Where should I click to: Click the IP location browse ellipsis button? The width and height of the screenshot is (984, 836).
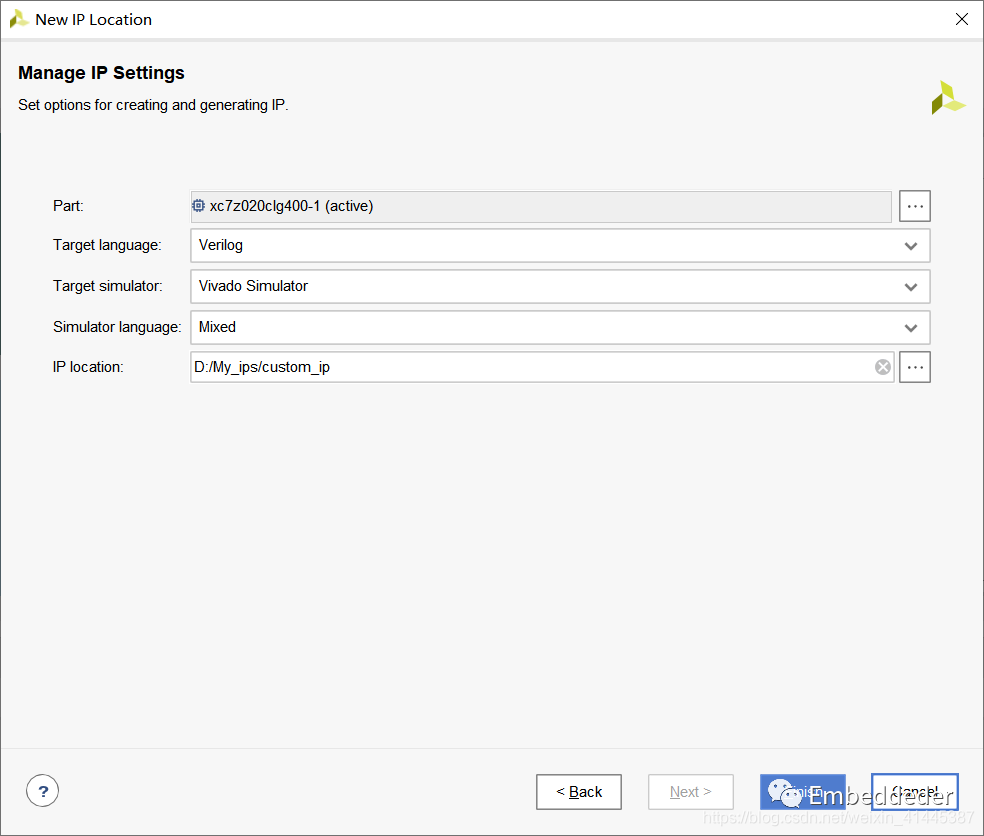tap(914, 367)
